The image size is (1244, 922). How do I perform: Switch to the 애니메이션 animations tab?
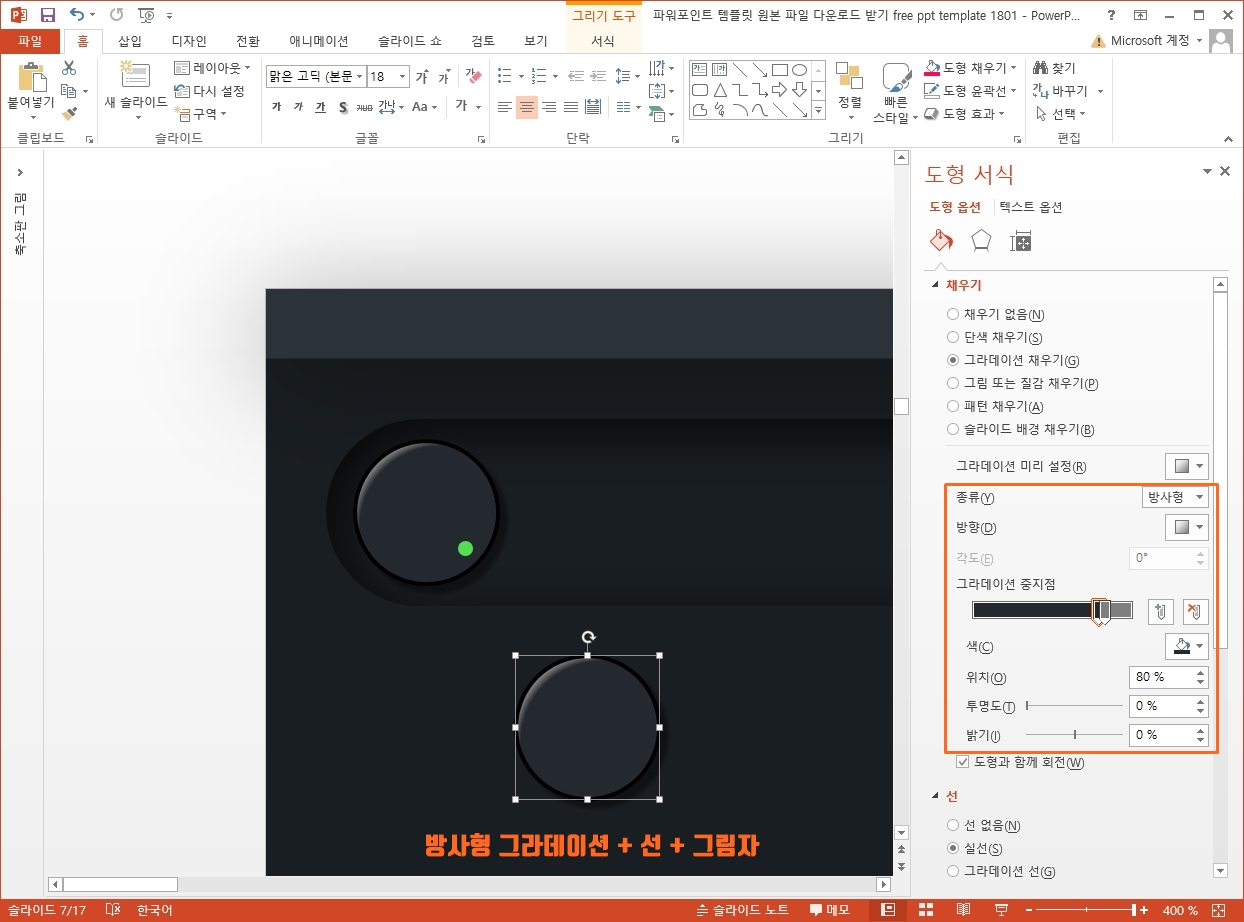click(x=319, y=41)
